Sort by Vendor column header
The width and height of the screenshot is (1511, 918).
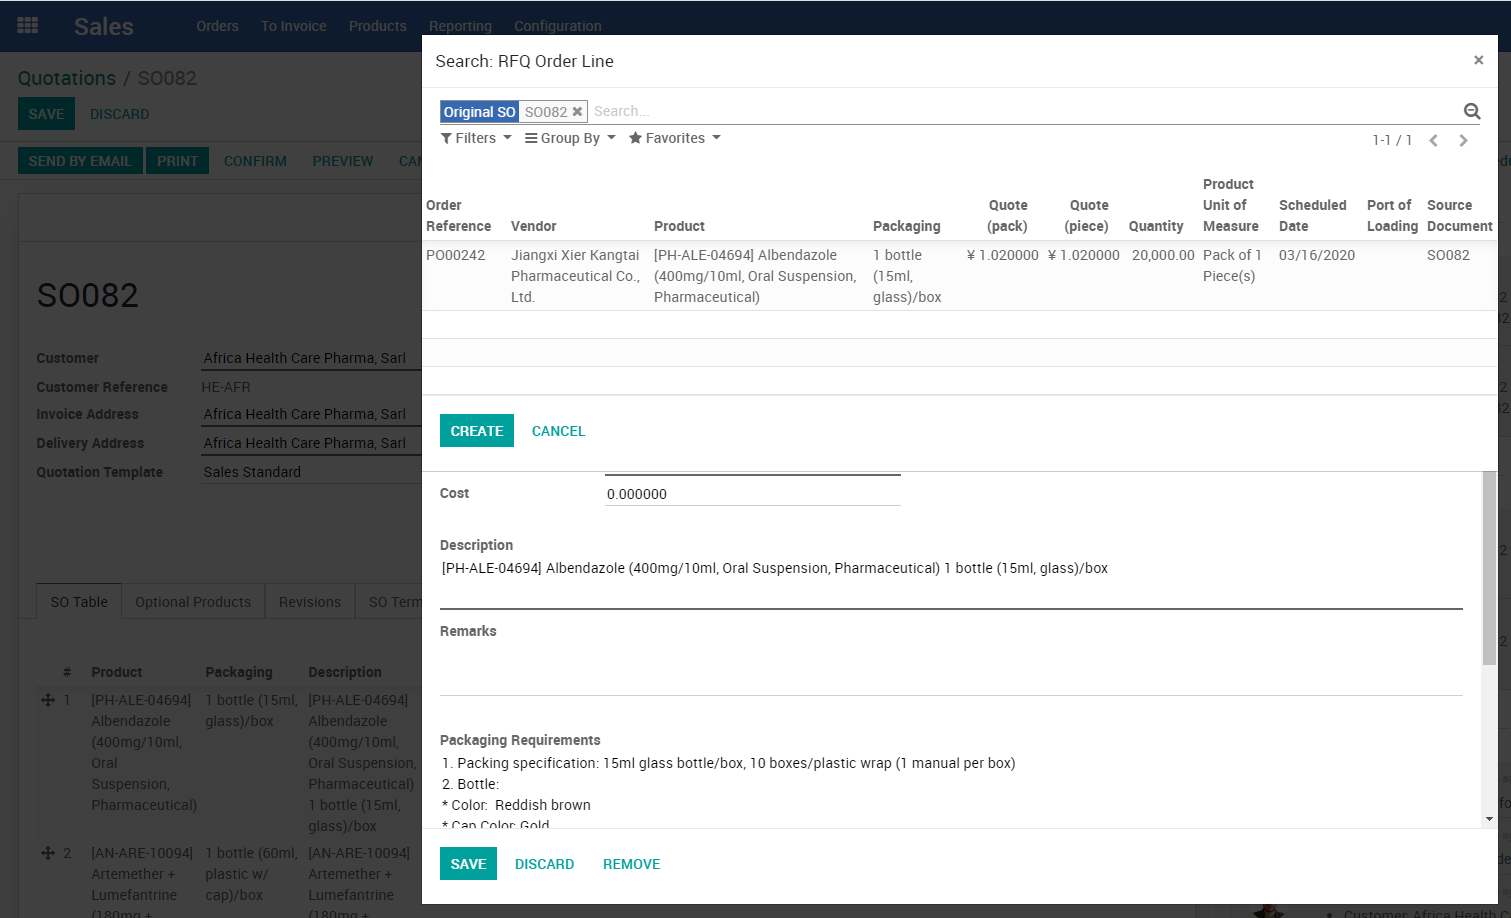534,226
